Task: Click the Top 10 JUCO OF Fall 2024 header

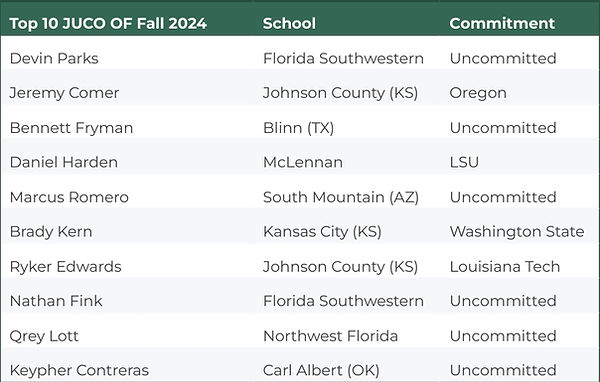Action: coord(108,23)
